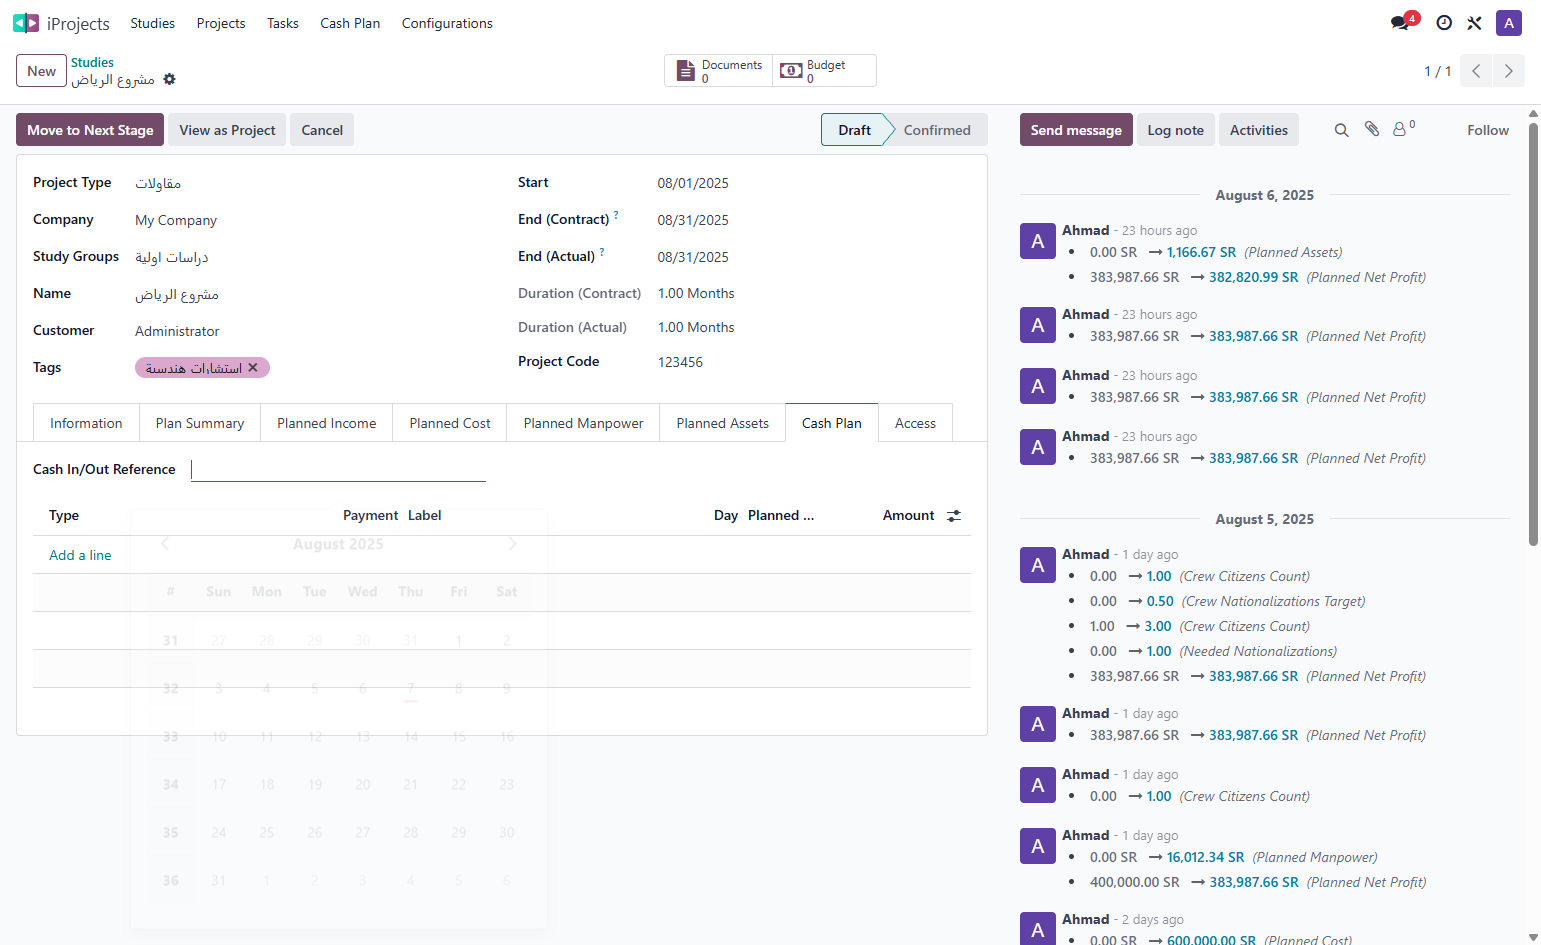This screenshot has width=1541, height=945.
Task: Open the Configurations menu
Action: point(447,23)
